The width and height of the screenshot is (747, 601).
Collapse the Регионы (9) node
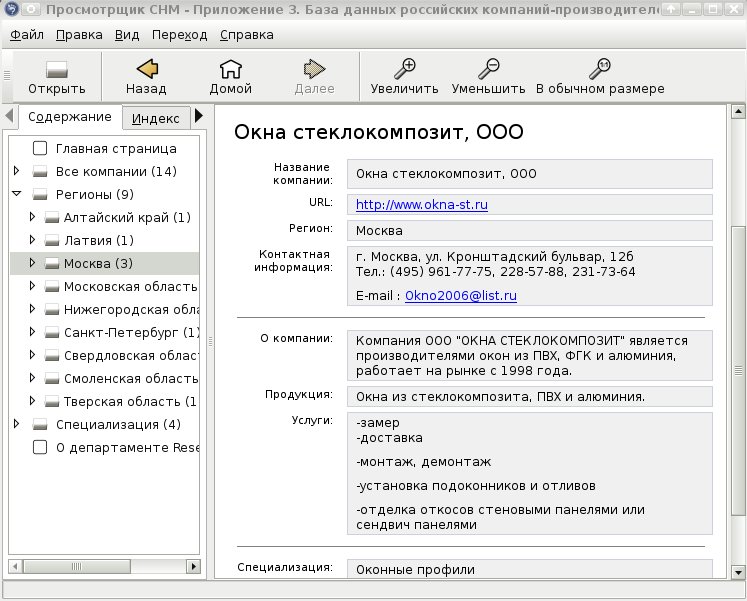(17, 194)
